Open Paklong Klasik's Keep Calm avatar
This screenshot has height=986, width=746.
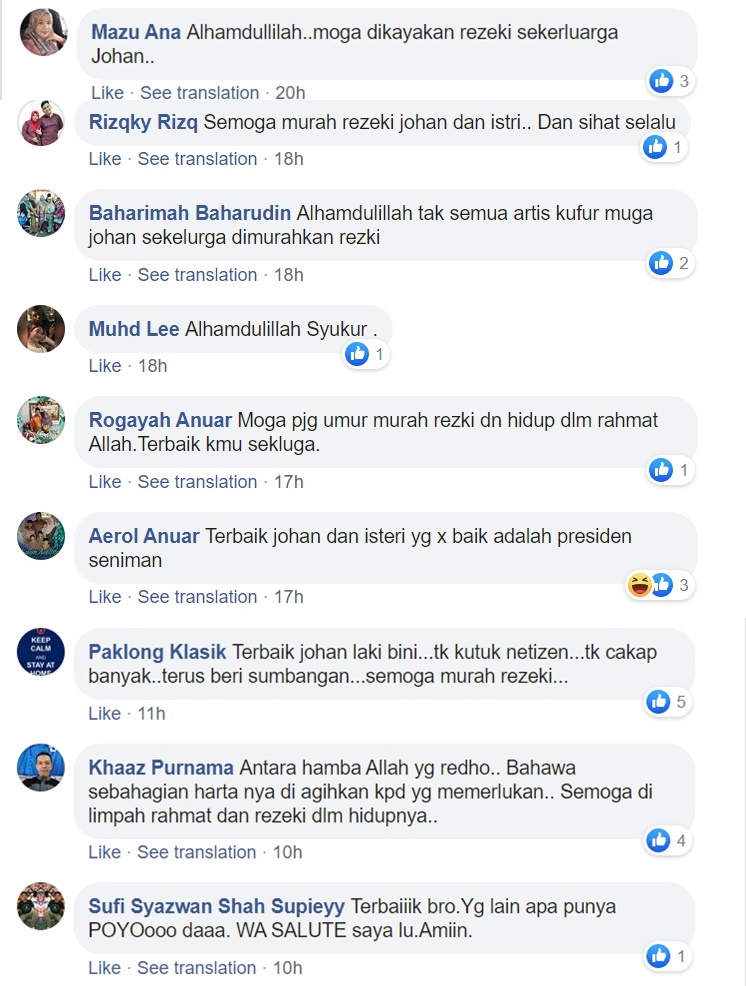coord(41,651)
